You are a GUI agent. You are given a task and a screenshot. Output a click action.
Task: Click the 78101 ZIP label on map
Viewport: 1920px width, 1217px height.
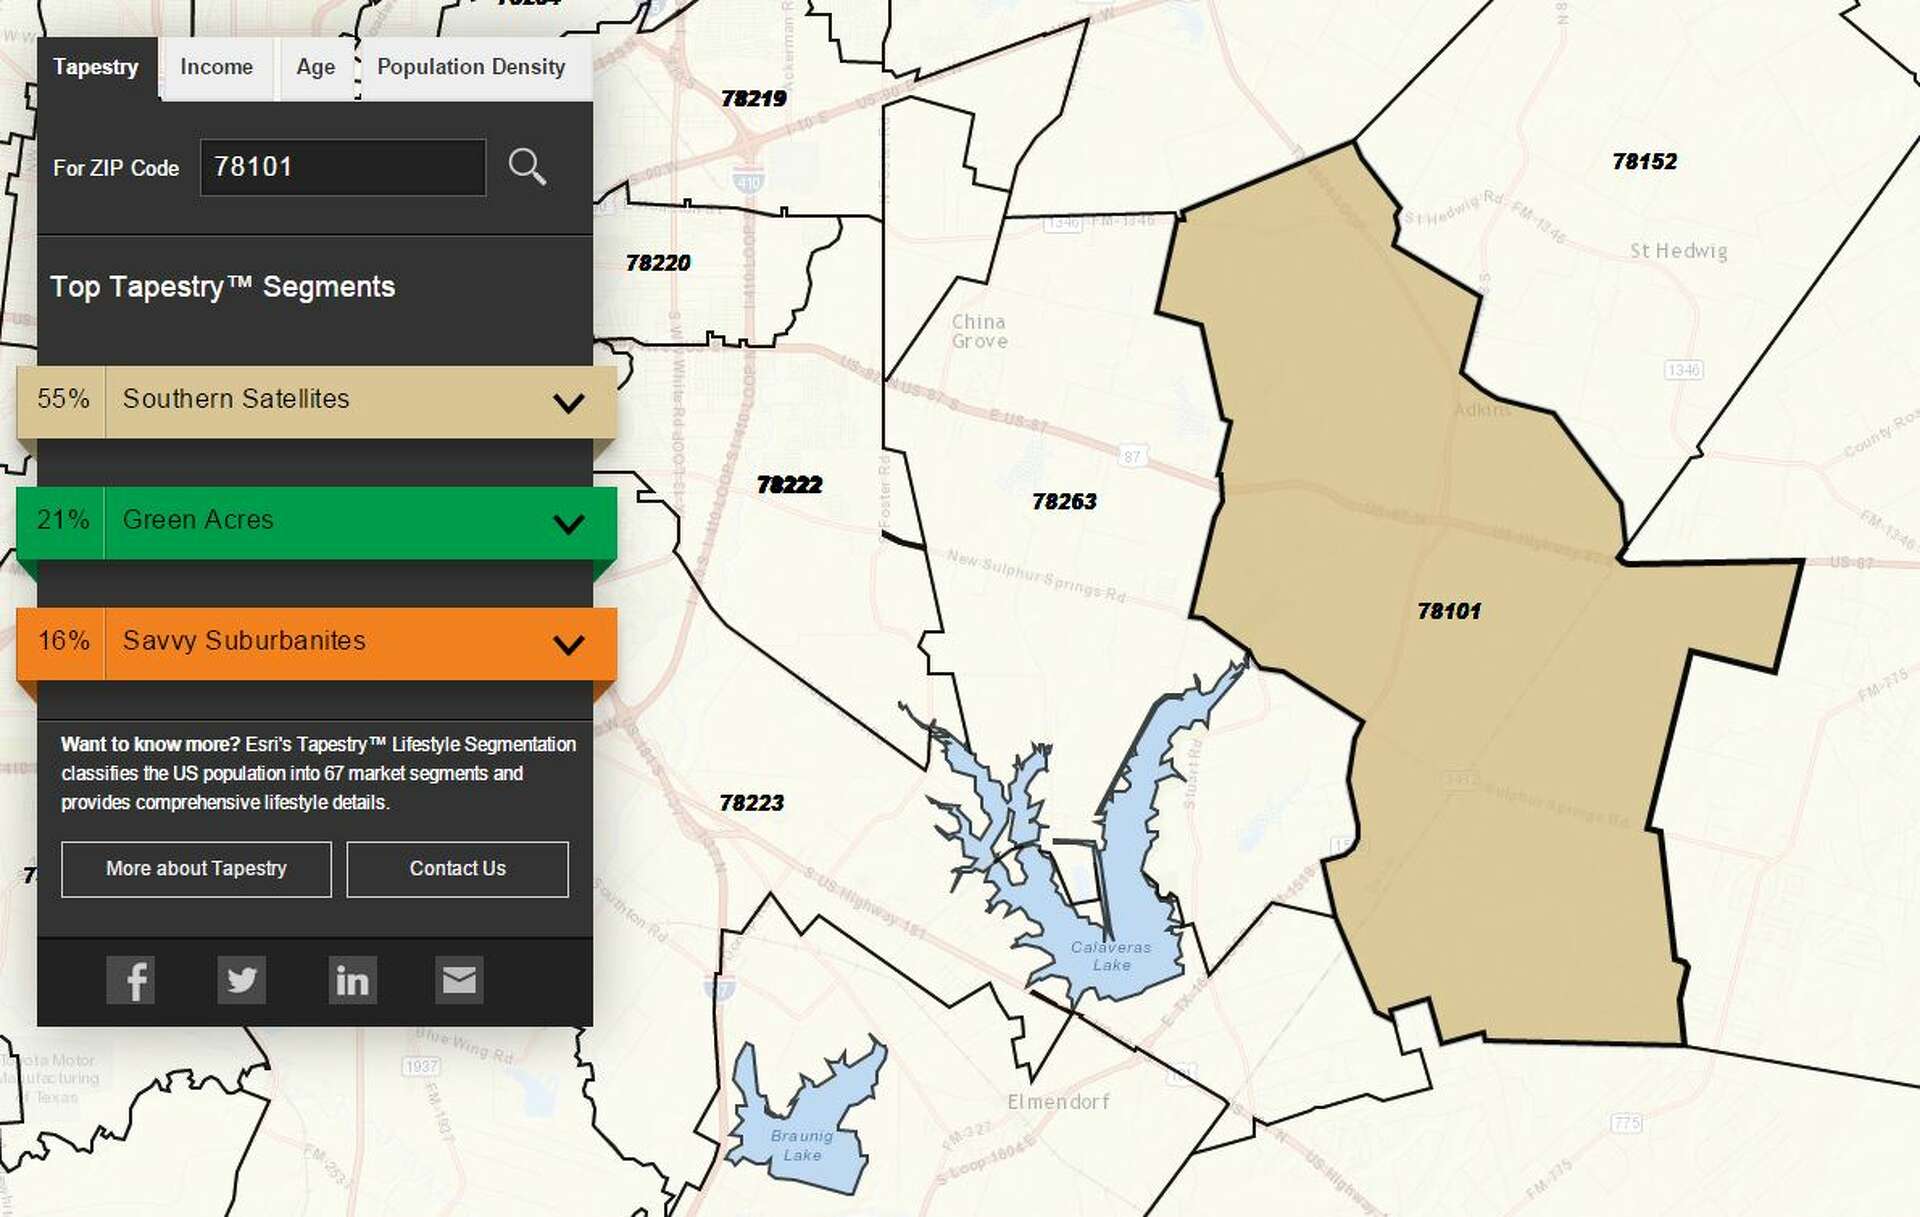[1449, 611]
